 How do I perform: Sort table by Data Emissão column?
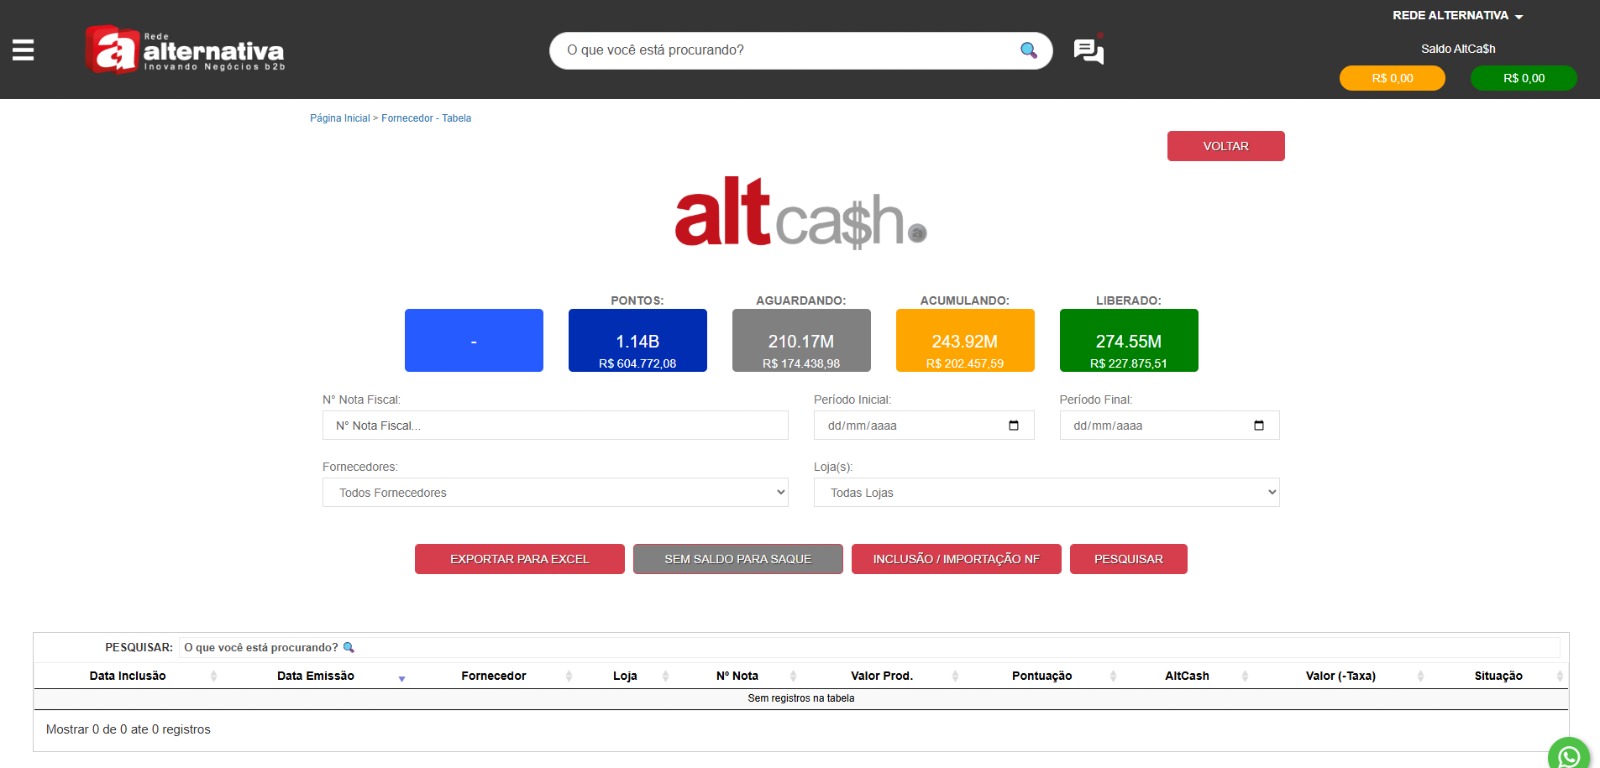(x=316, y=676)
